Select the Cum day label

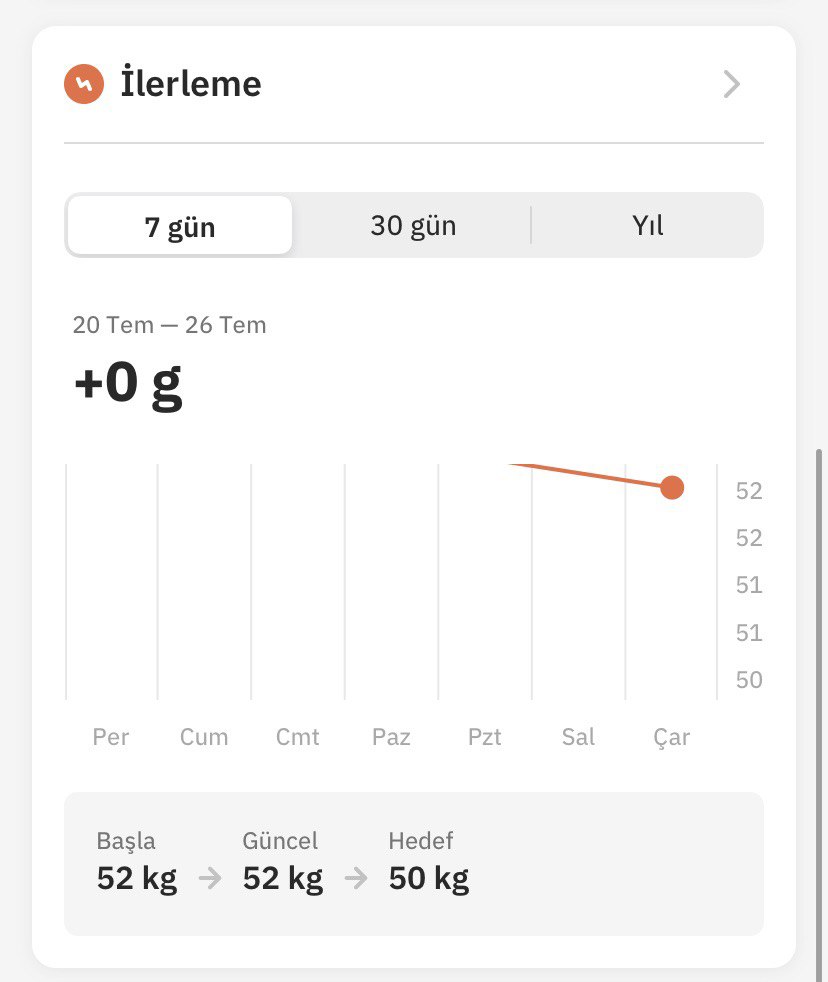pos(204,736)
